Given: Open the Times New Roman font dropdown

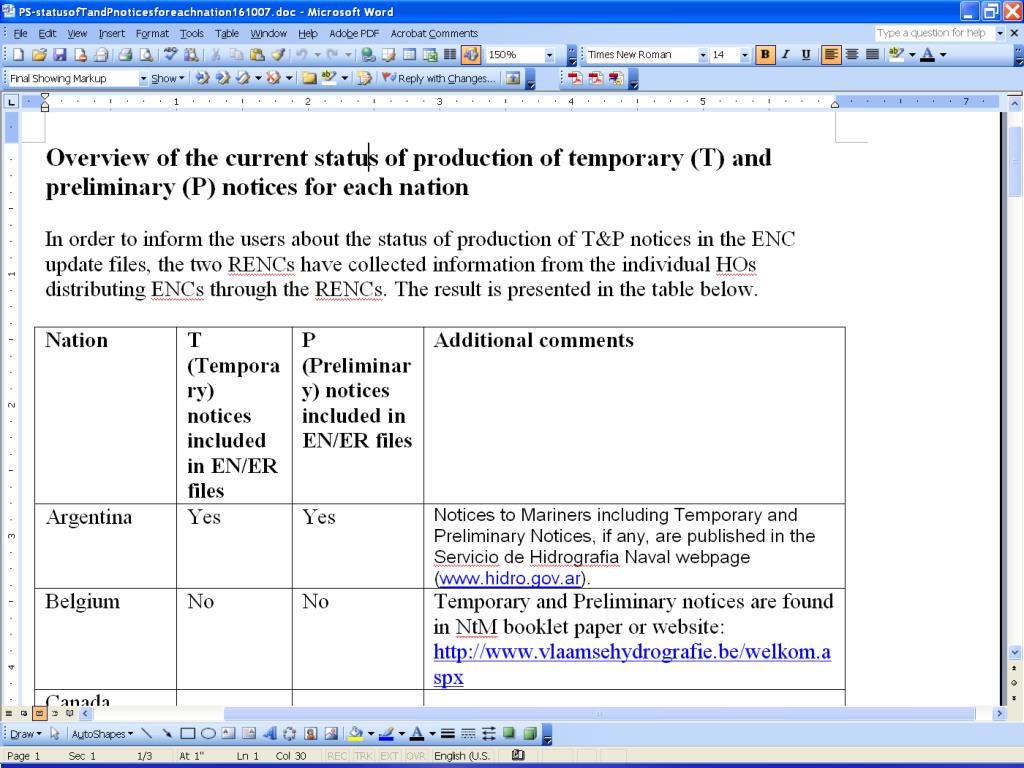Looking at the screenshot, I should (x=703, y=56).
